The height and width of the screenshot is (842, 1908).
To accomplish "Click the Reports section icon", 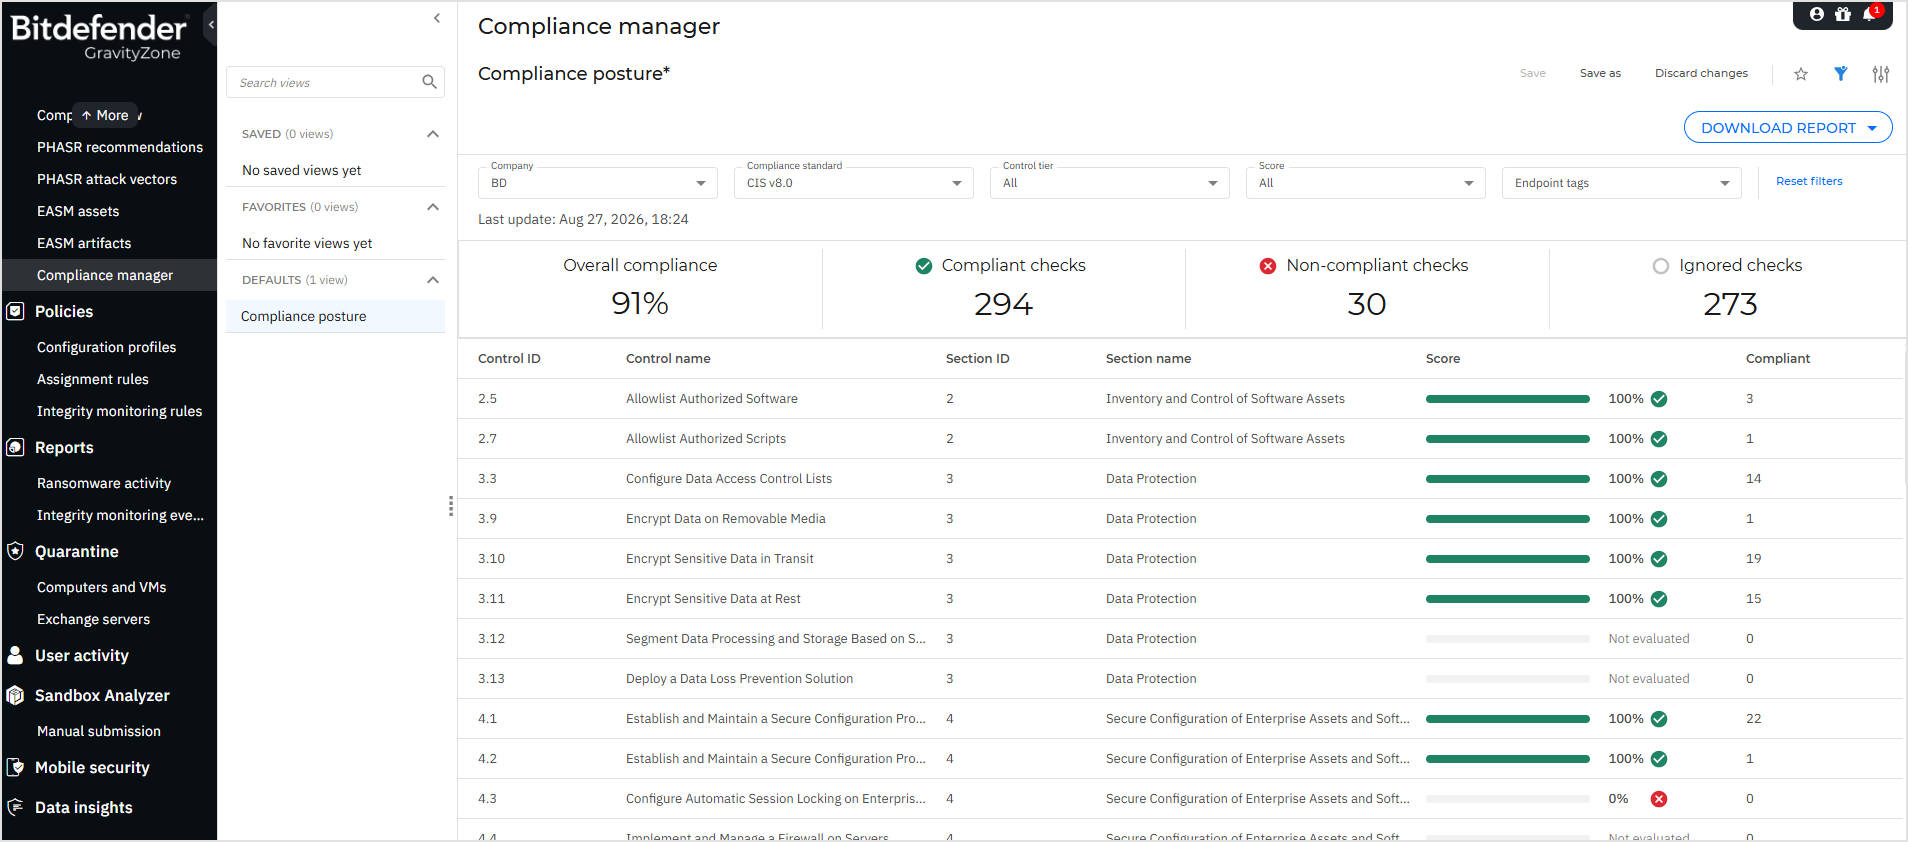I will [15, 447].
